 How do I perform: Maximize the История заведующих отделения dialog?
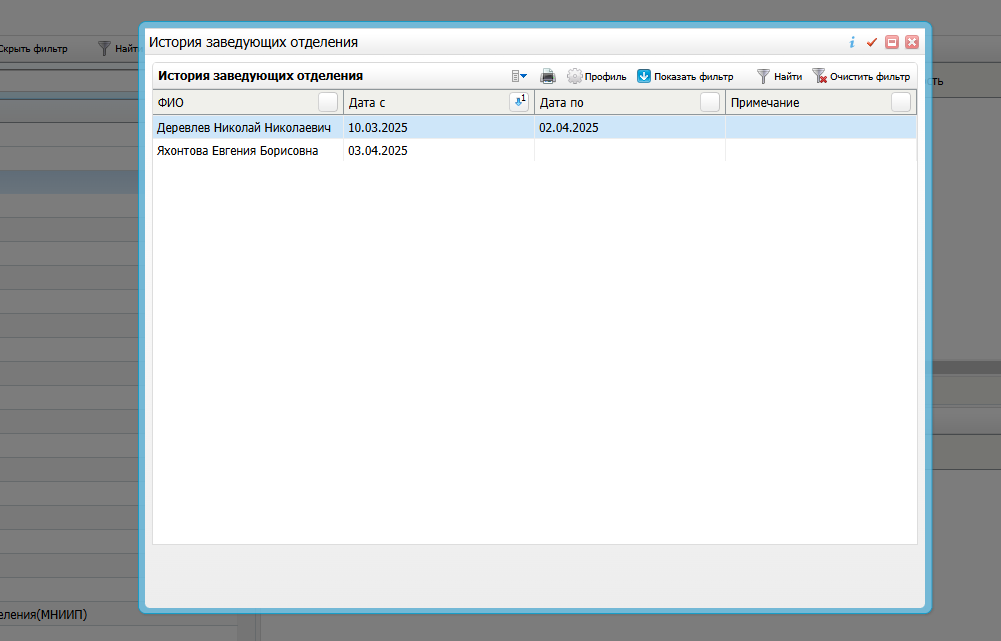coord(892,42)
